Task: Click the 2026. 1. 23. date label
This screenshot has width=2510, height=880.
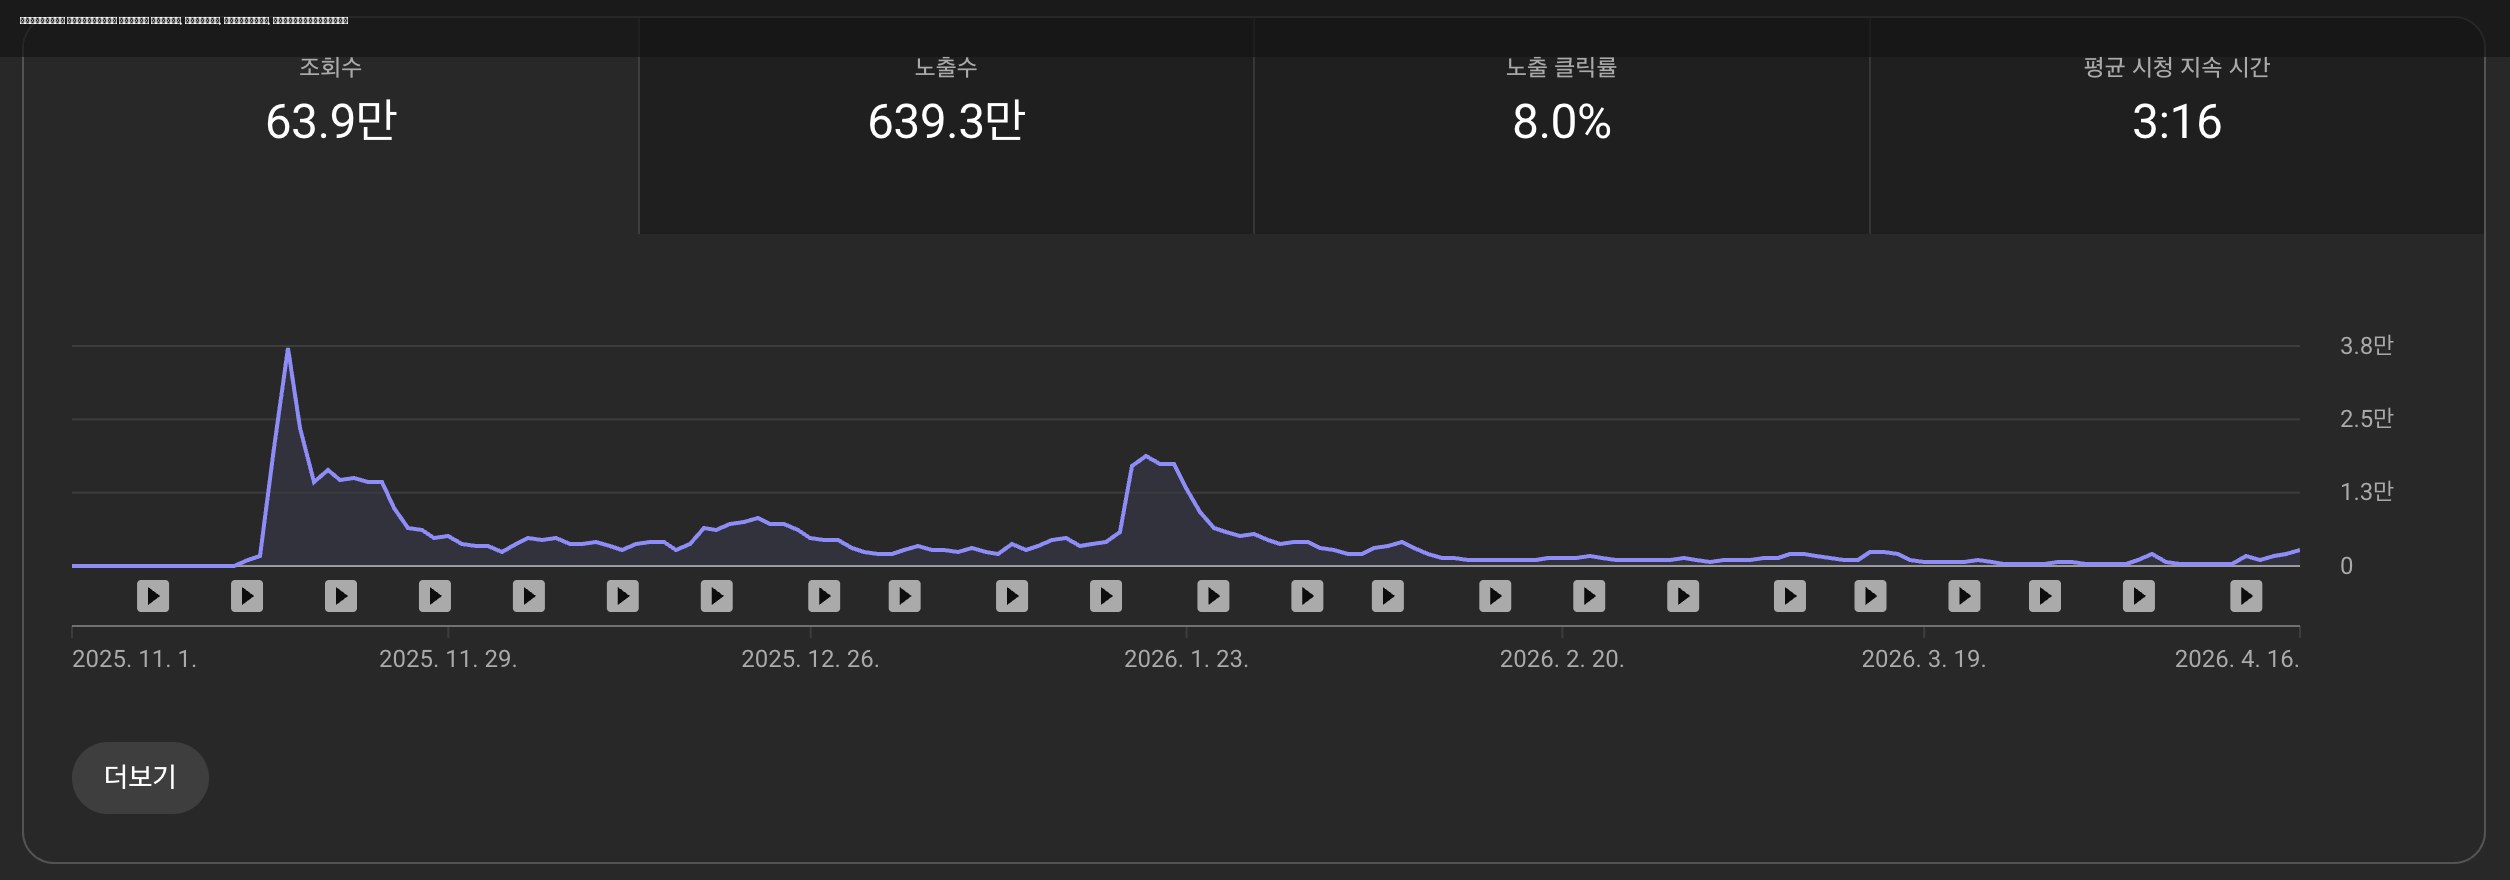Action: coord(1186,659)
